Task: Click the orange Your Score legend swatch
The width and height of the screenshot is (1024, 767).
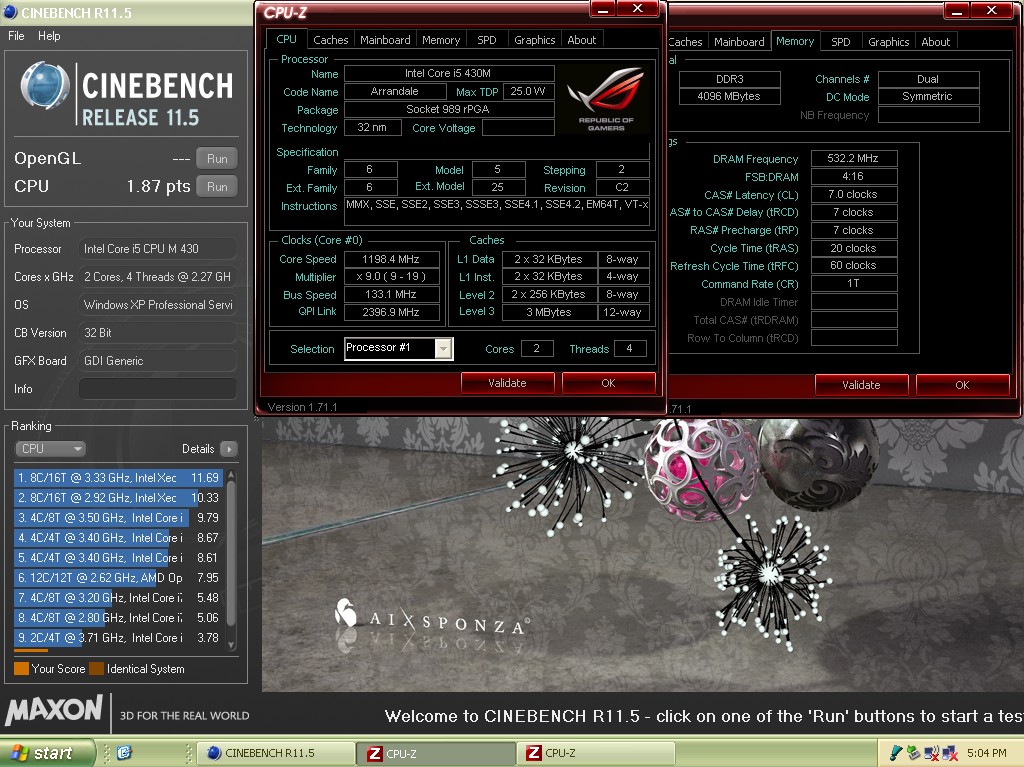Action: click(21, 669)
